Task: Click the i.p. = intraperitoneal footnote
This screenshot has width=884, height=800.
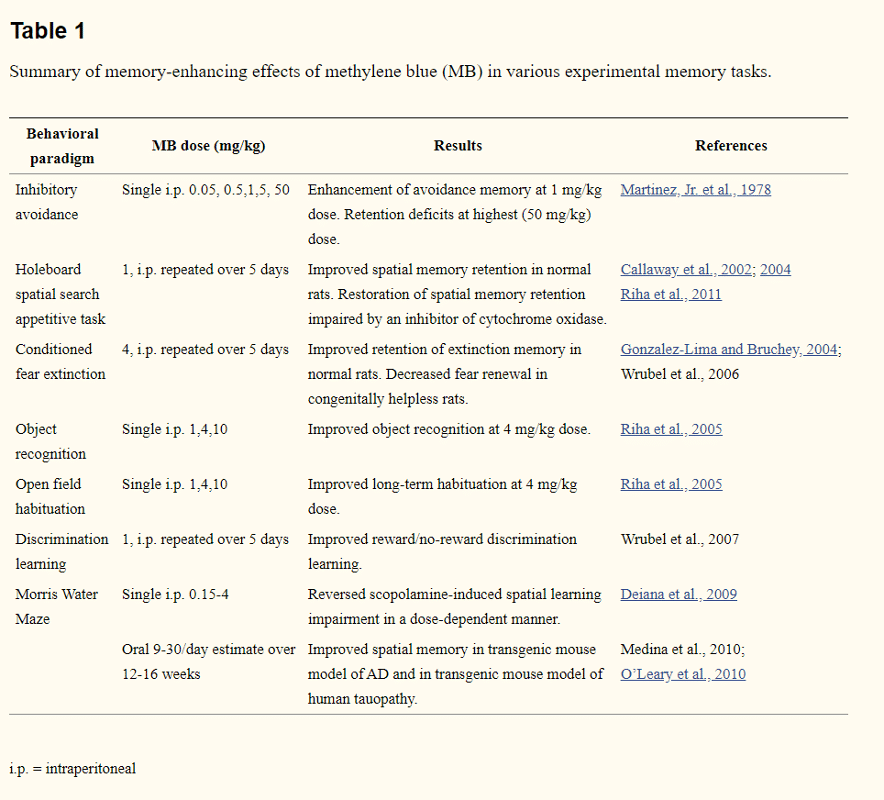Action: pos(72,769)
